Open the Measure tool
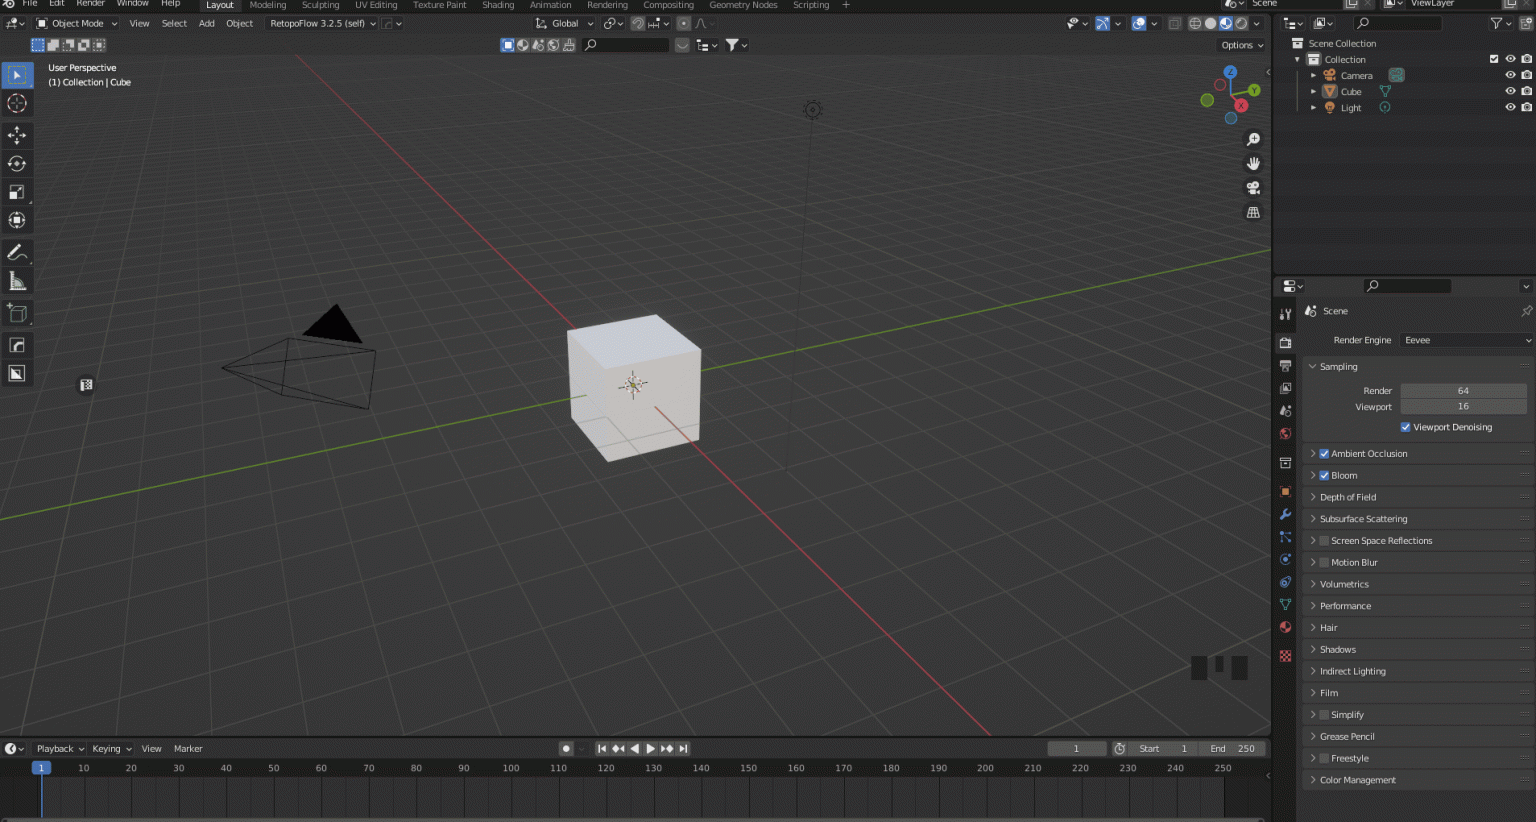Viewport: 1536px width, 822px height. tap(17, 280)
